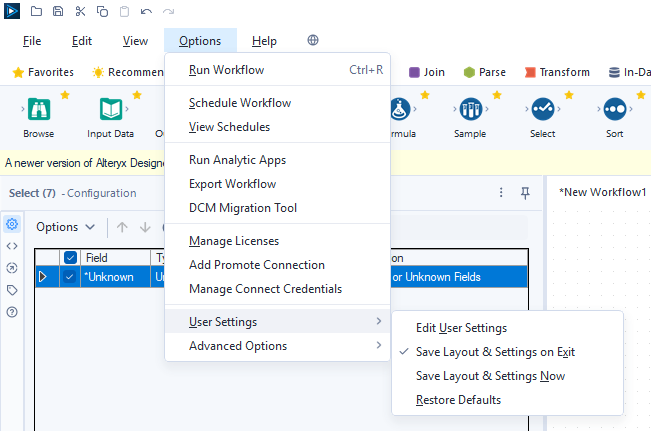Image resolution: width=651 pixels, height=431 pixels.
Task: Open the *New Workflow1 canvas tab
Action: (x=602, y=192)
